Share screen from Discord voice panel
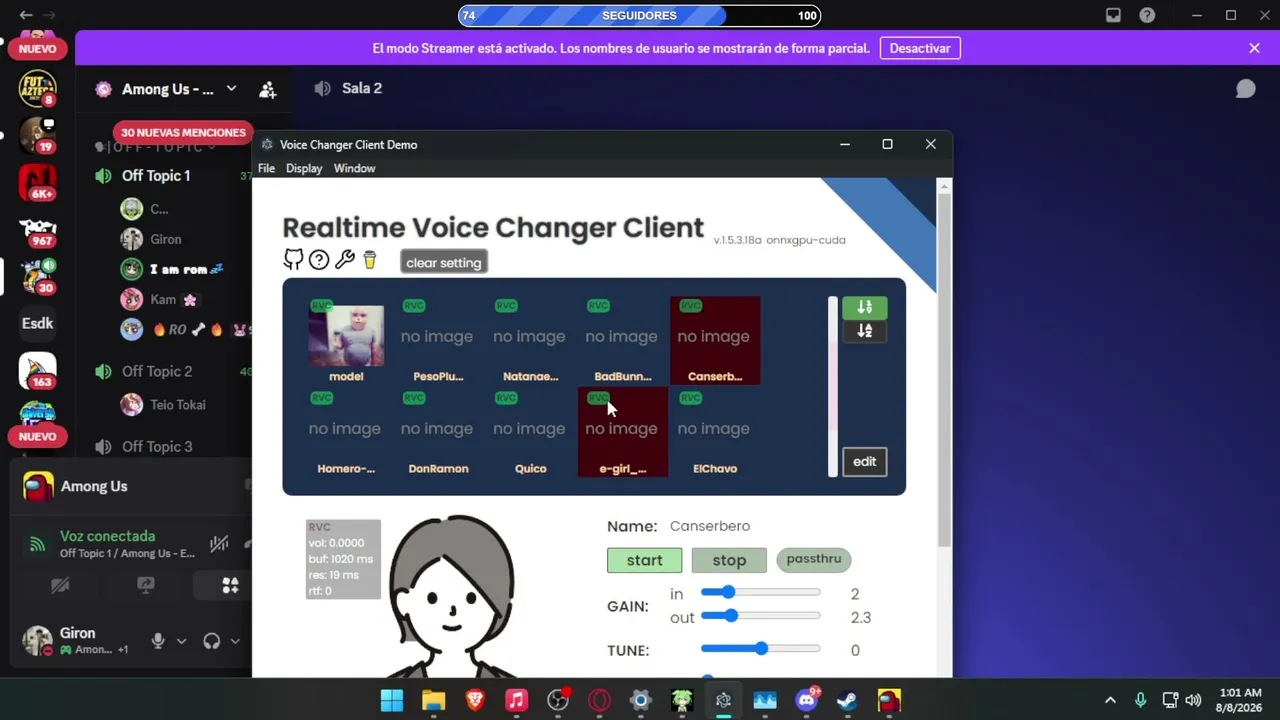 click(145, 586)
